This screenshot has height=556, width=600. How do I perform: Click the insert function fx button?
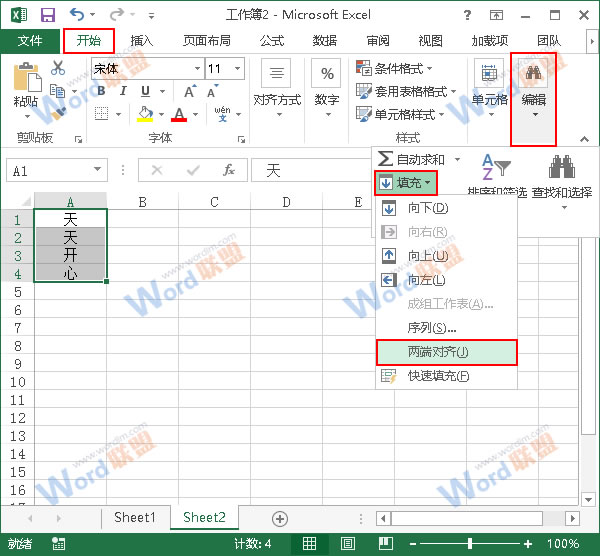229,170
